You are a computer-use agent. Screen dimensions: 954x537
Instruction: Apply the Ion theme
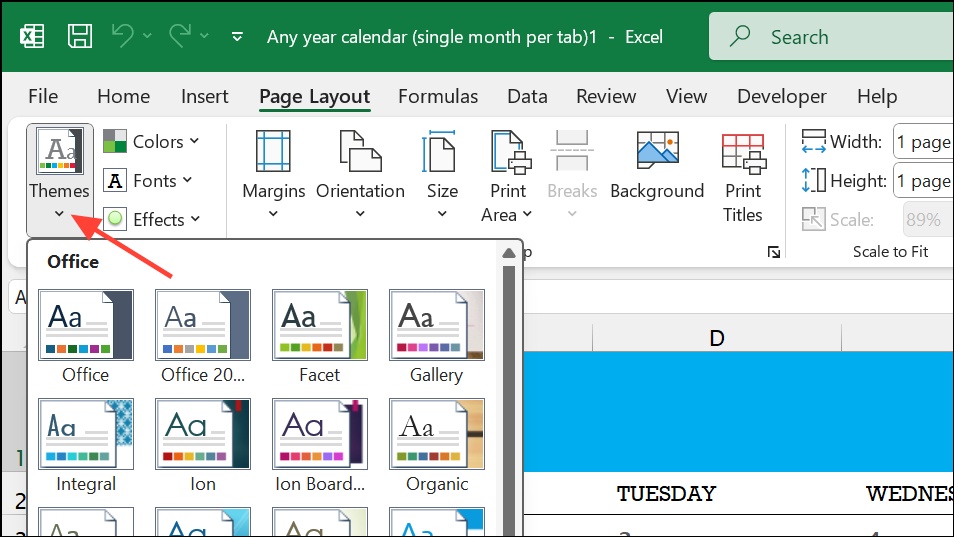(x=203, y=446)
